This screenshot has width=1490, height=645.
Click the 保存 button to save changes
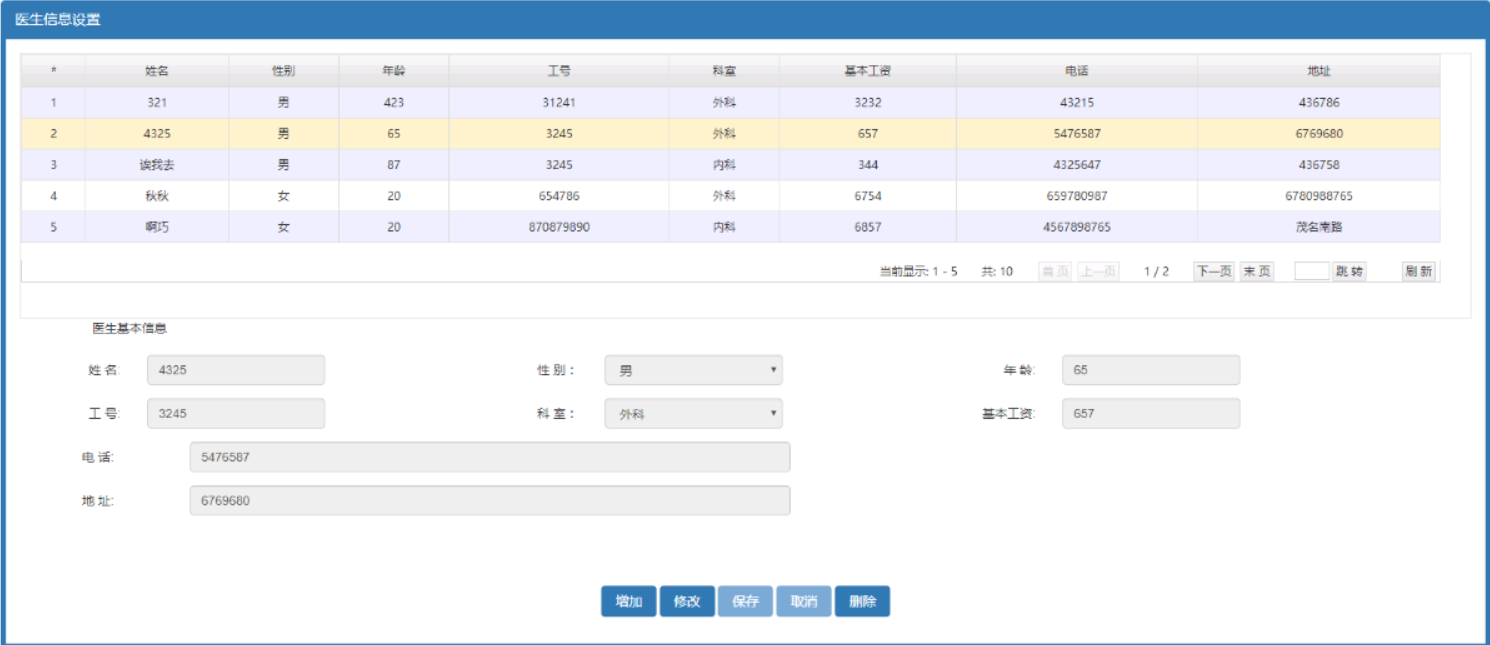click(745, 600)
